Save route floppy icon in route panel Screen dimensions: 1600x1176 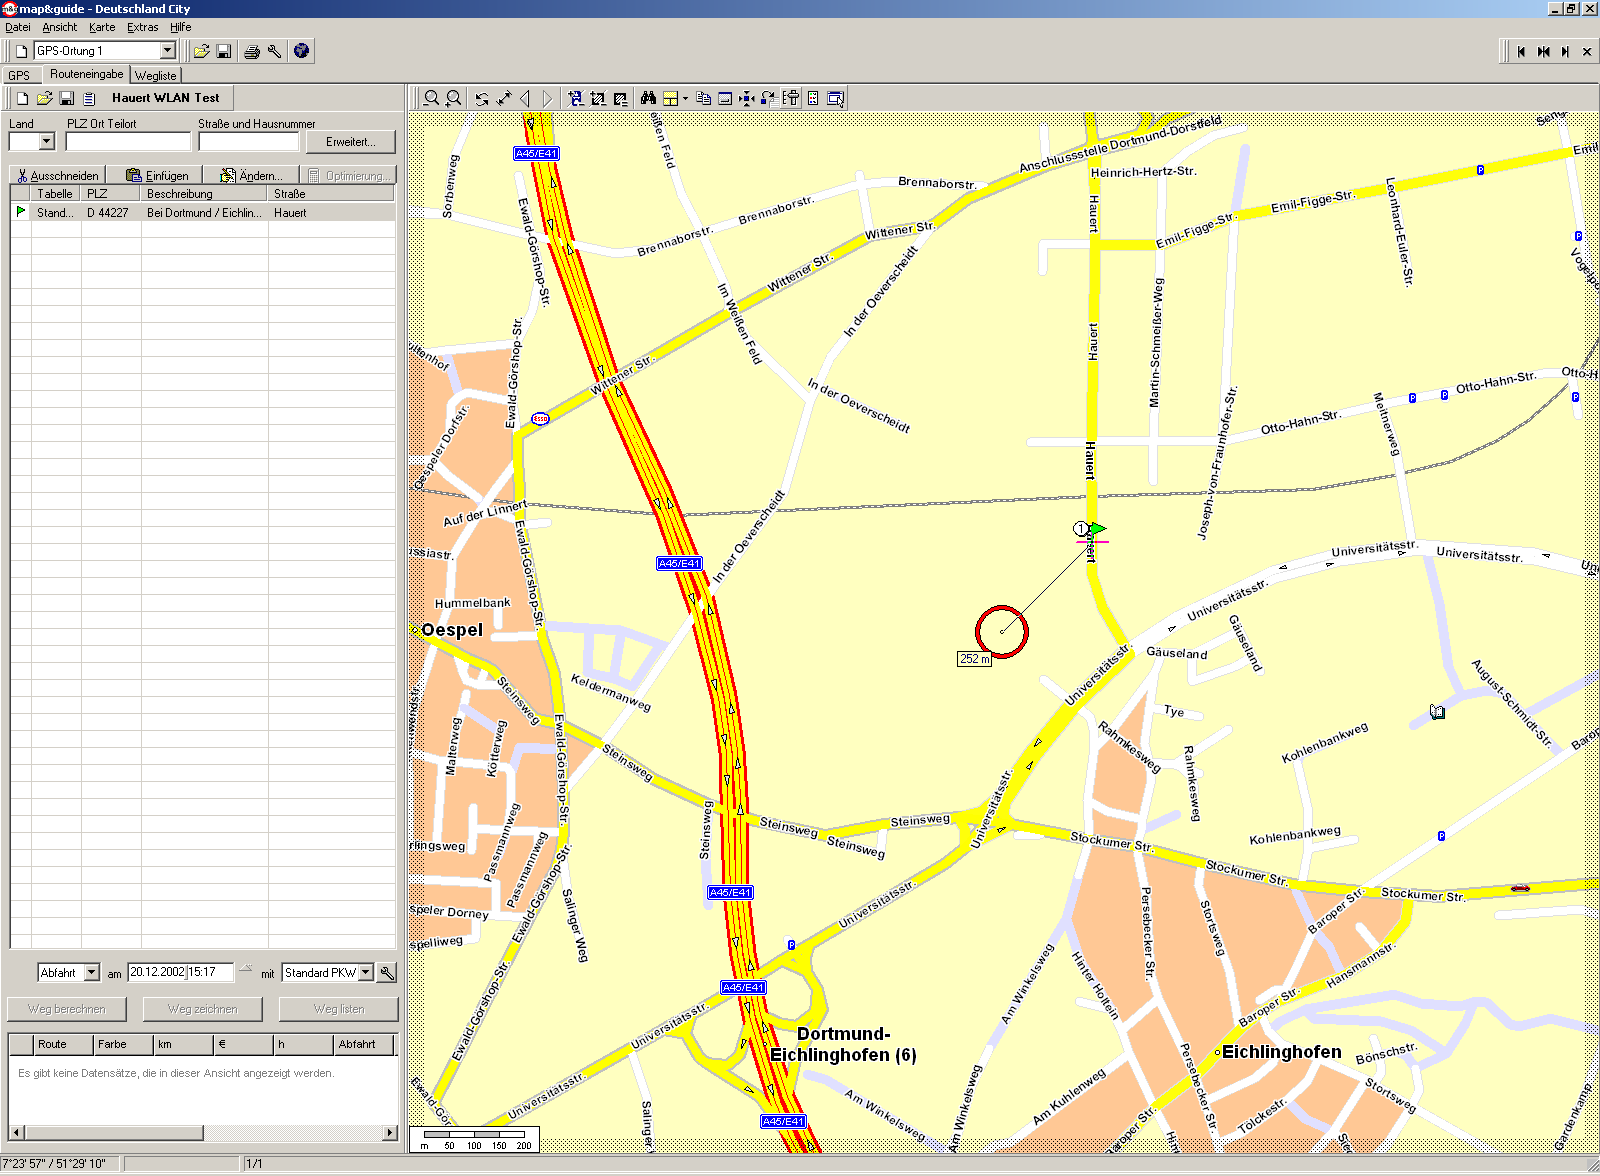(x=67, y=98)
